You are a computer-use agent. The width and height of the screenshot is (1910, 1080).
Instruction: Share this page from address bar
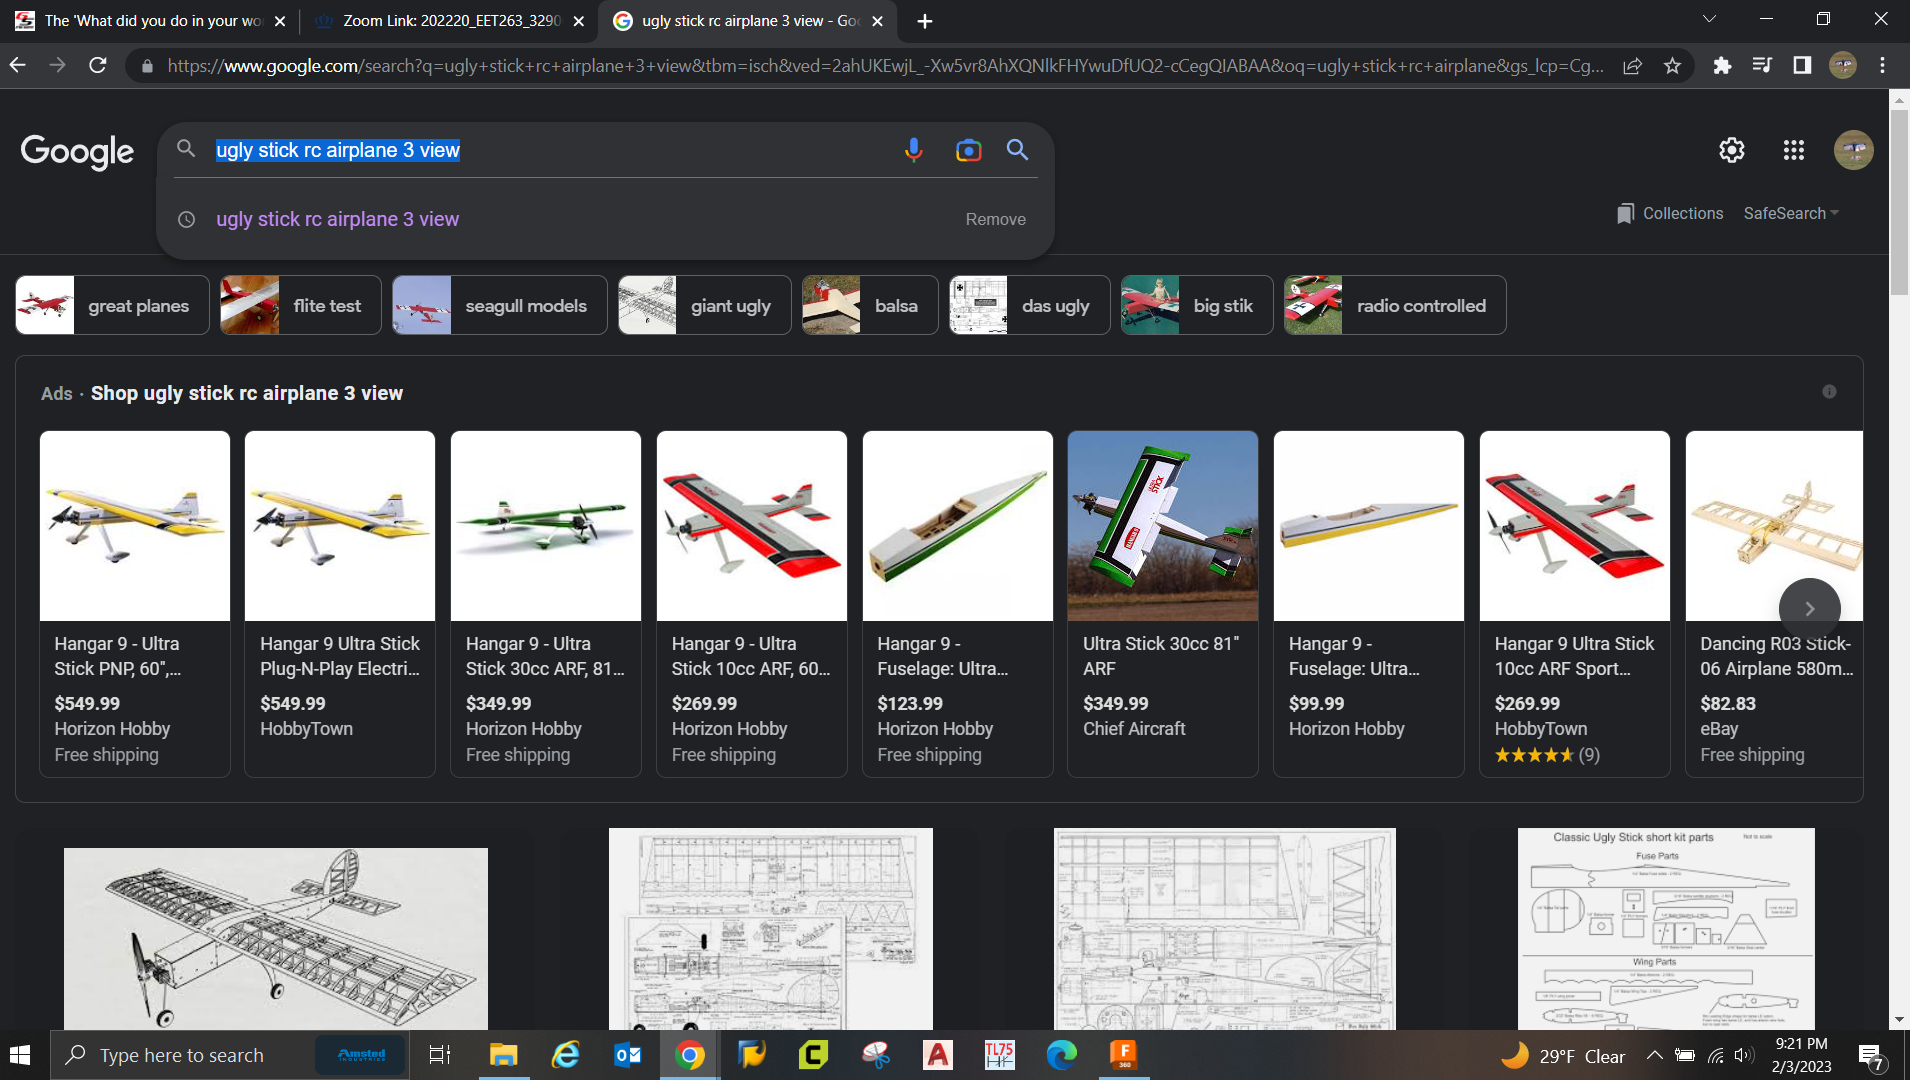(x=1632, y=66)
